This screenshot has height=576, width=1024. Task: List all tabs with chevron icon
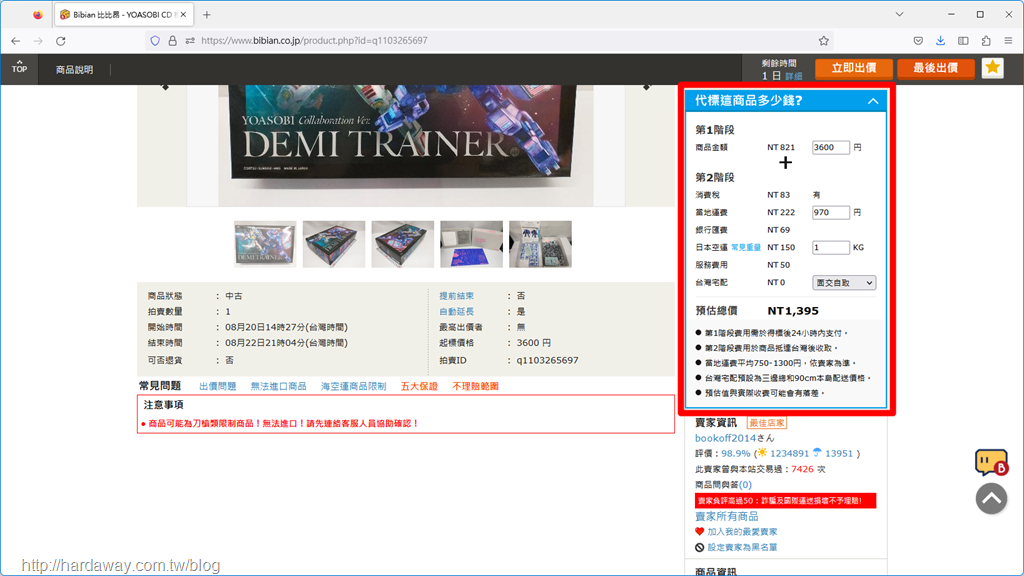(x=899, y=14)
